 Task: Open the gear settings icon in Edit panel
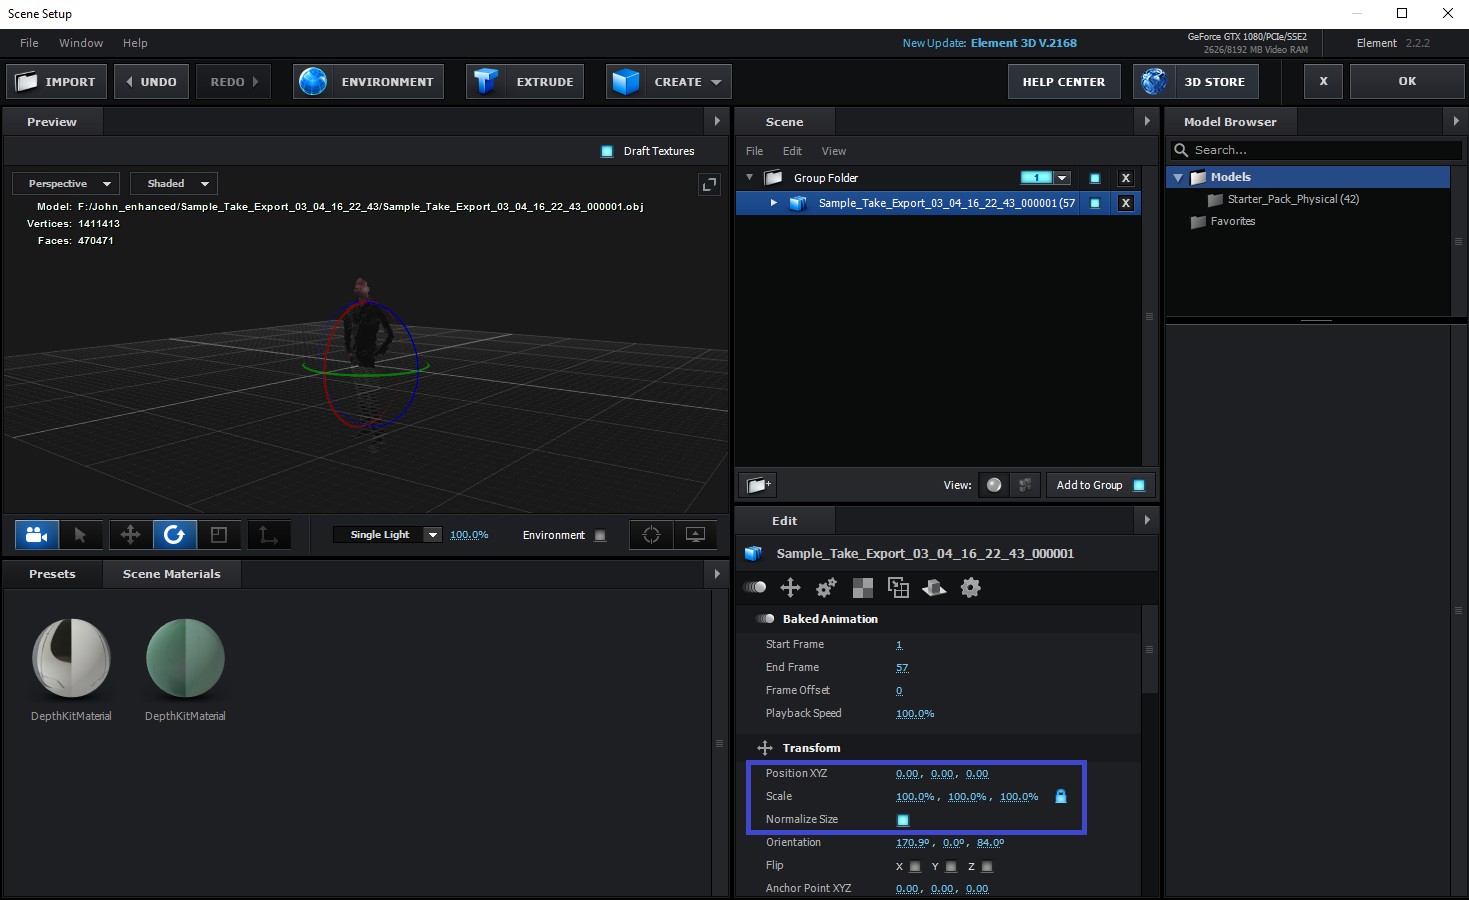click(970, 588)
